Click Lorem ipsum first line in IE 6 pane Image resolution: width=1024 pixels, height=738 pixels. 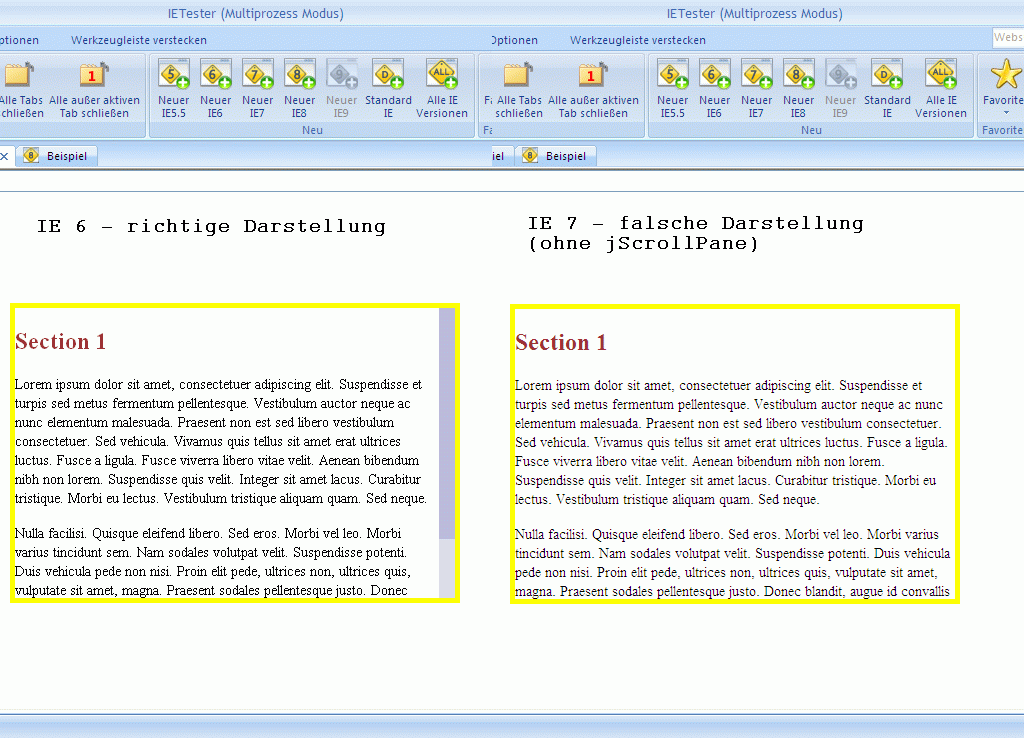click(218, 384)
